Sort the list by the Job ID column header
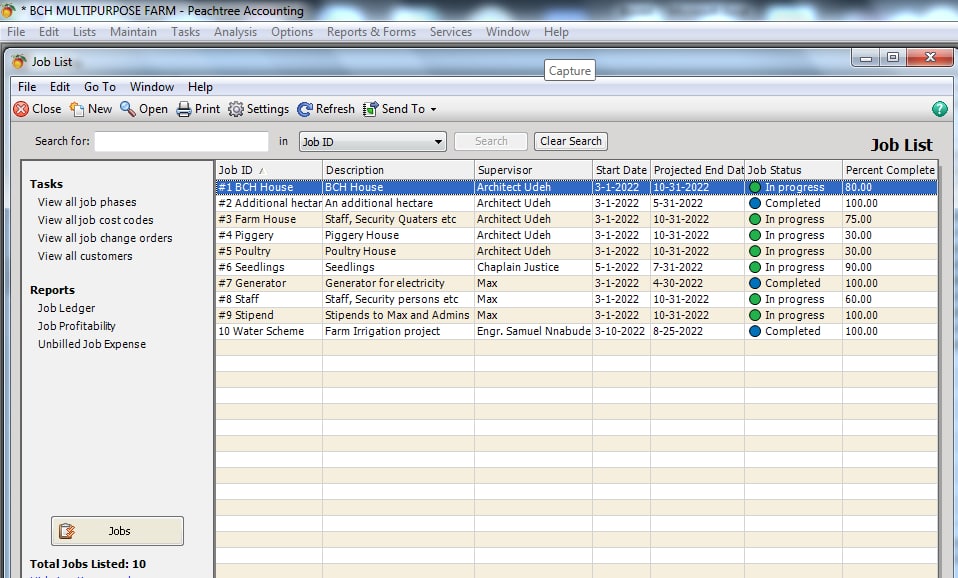This screenshot has height=578, width=958. (269, 170)
